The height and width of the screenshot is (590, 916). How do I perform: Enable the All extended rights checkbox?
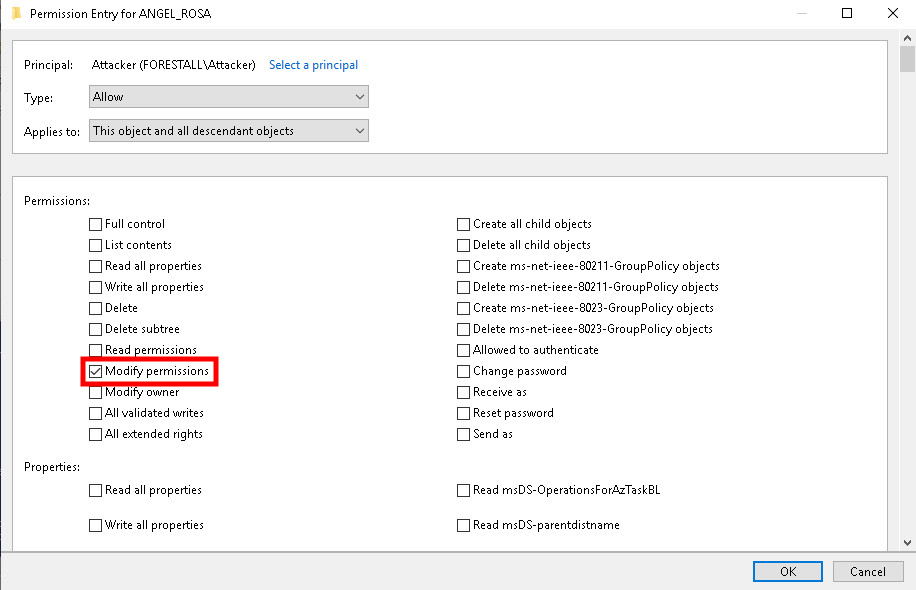click(96, 434)
